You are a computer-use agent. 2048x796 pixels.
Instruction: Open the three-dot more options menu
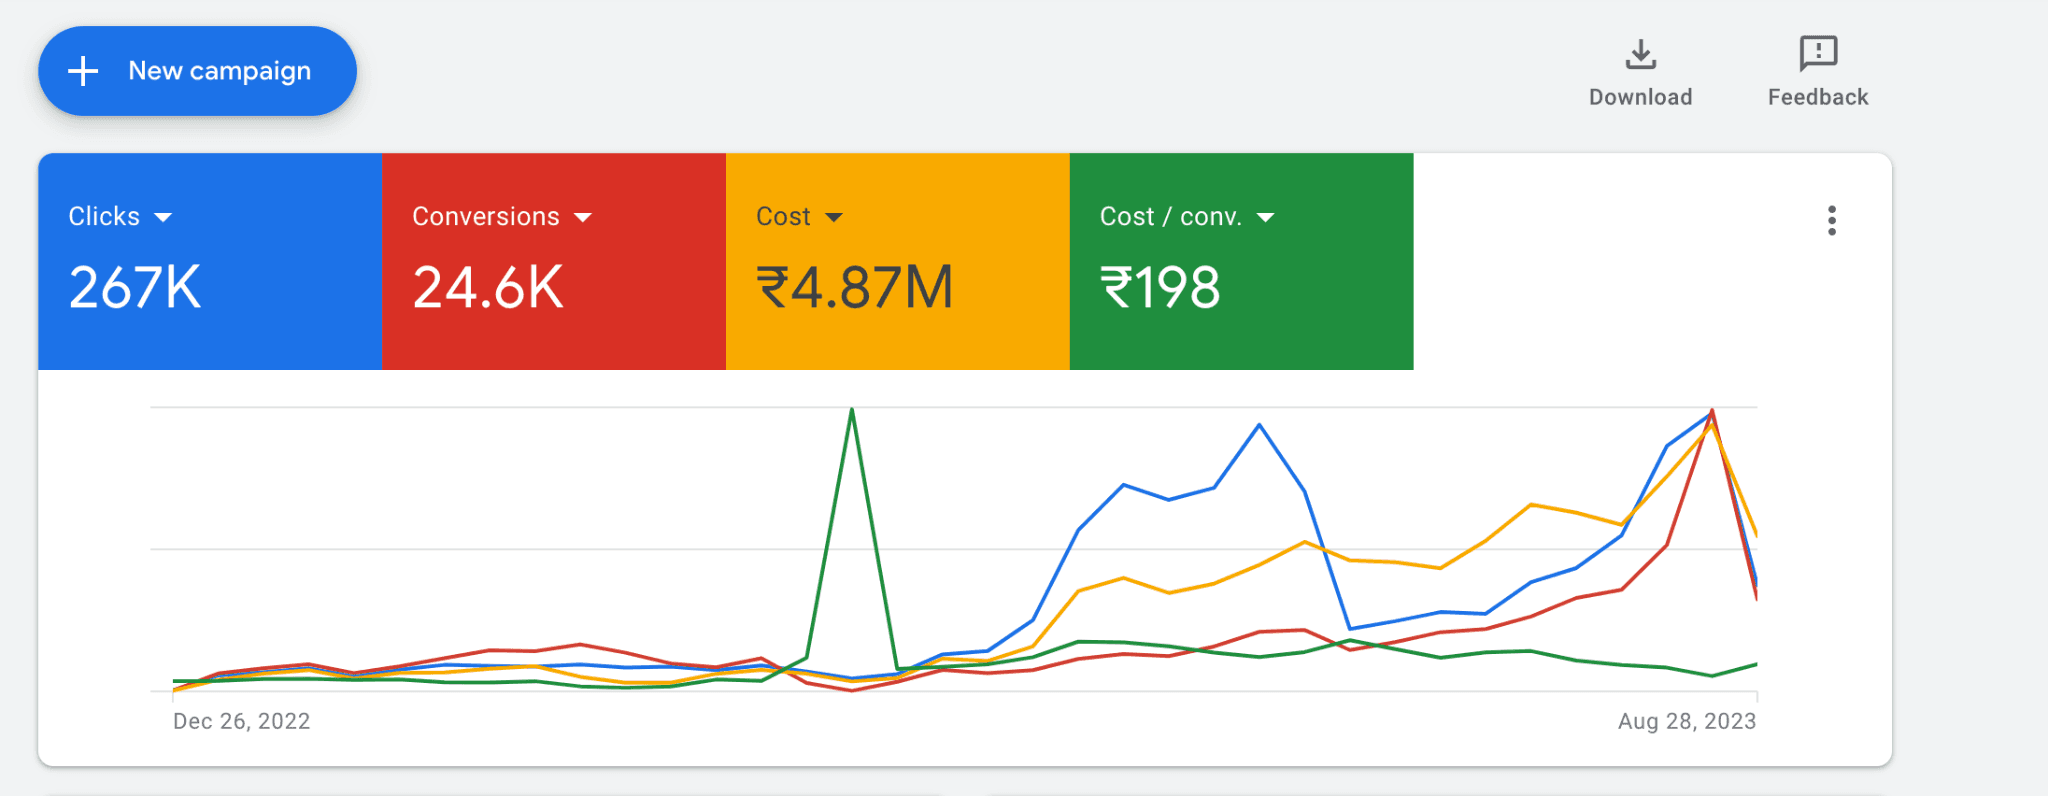(x=1832, y=220)
